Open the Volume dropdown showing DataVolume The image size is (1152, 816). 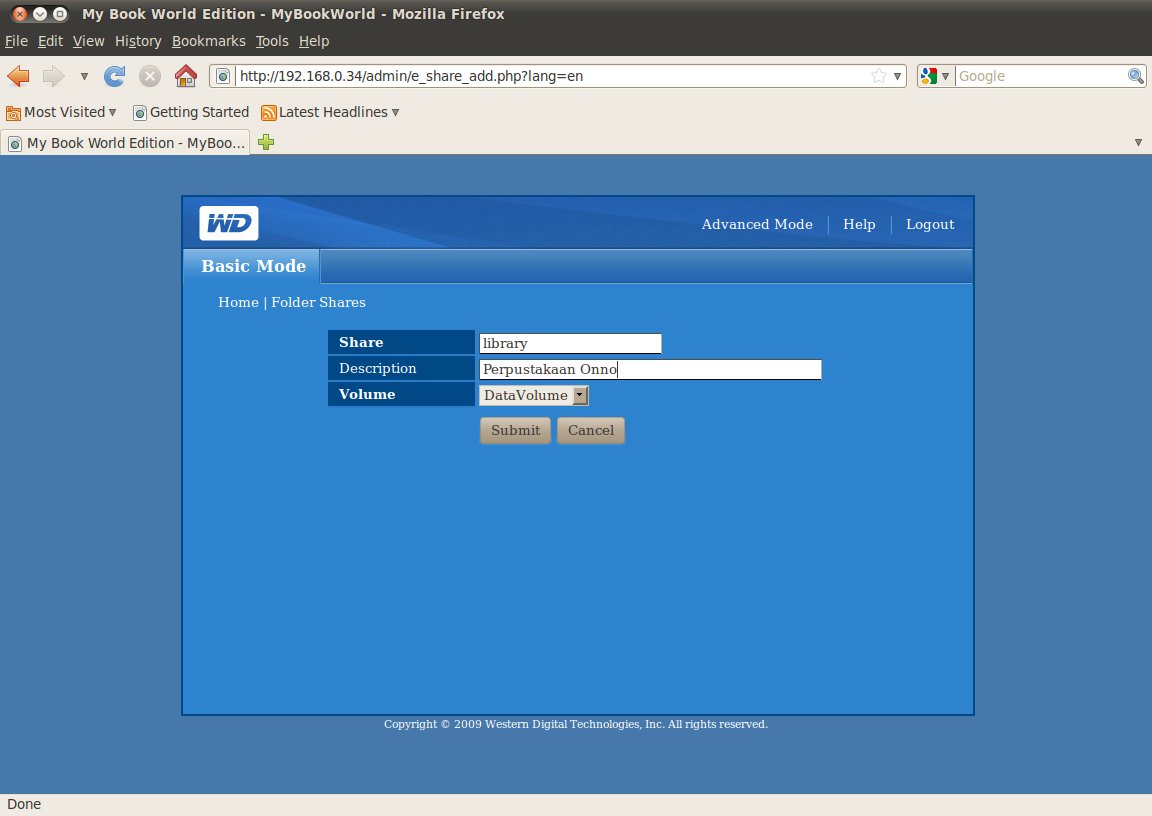533,395
